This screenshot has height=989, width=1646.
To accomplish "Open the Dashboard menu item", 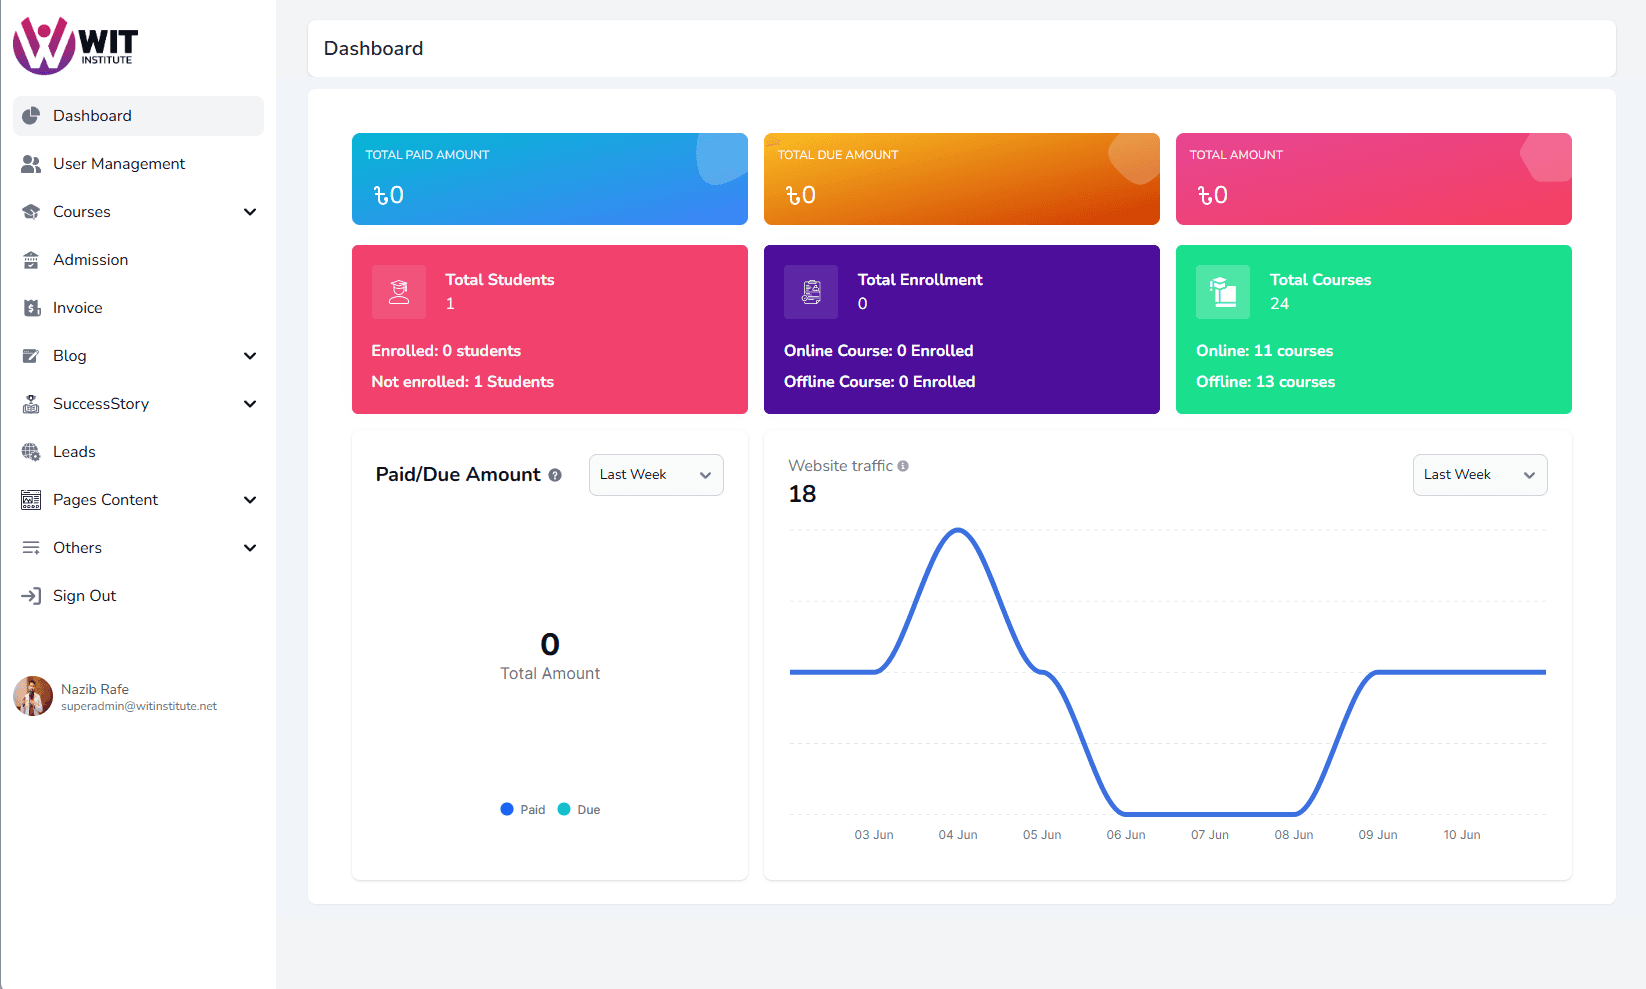I will [x=138, y=116].
